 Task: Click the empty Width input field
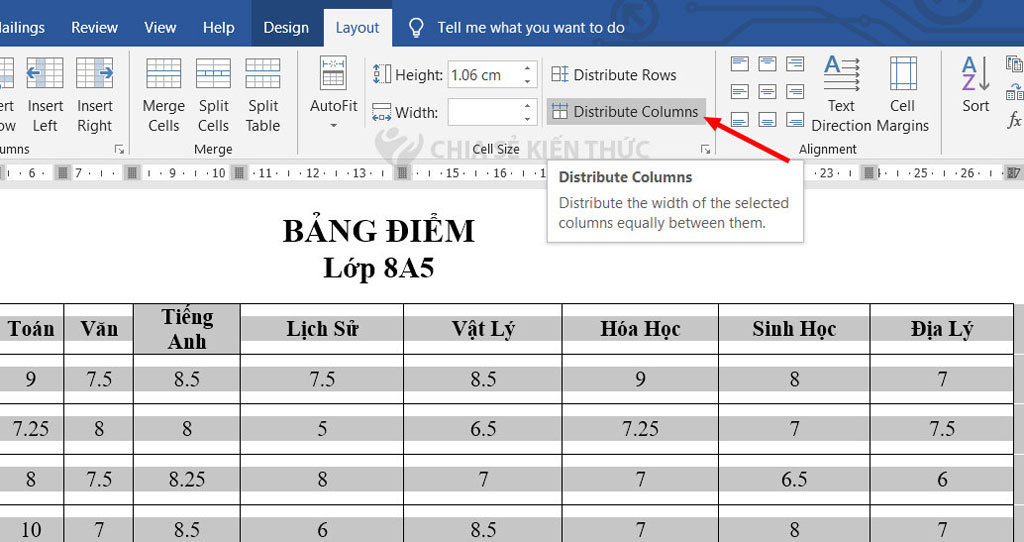pyautogui.click(x=484, y=112)
